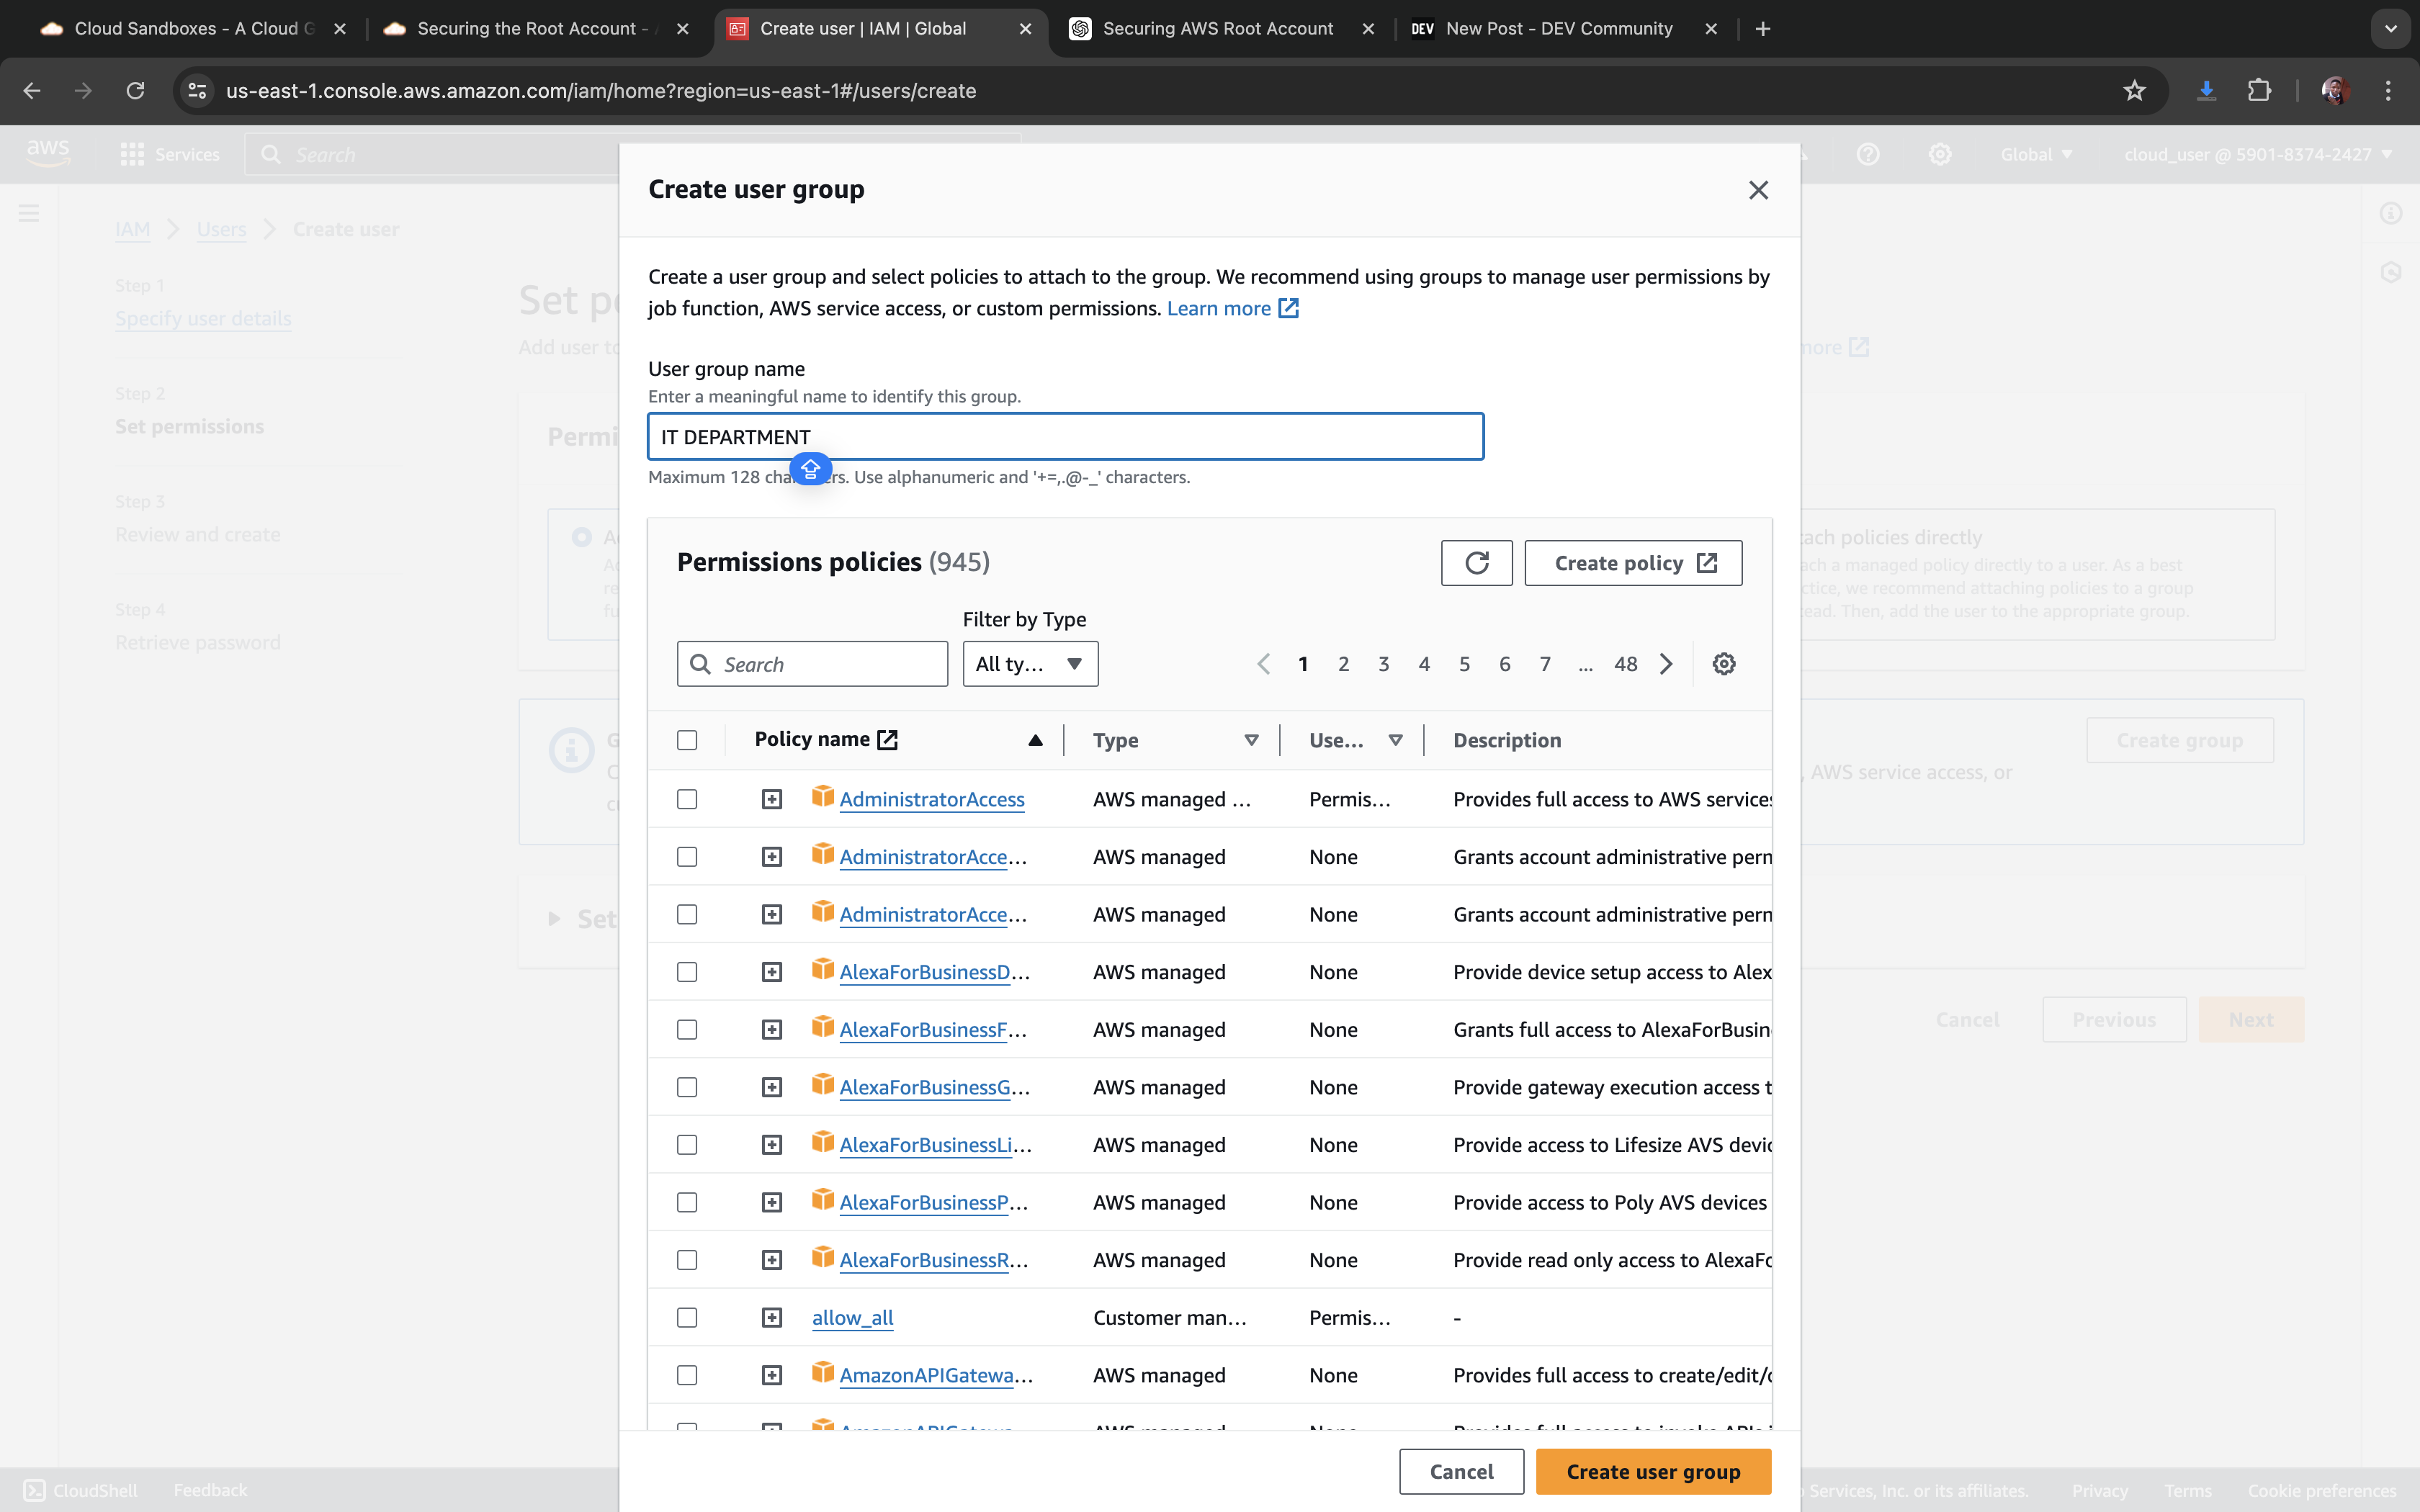This screenshot has height=1512, width=2420.
Task: Toggle the select-all policies header checkbox
Action: click(x=687, y=740)
